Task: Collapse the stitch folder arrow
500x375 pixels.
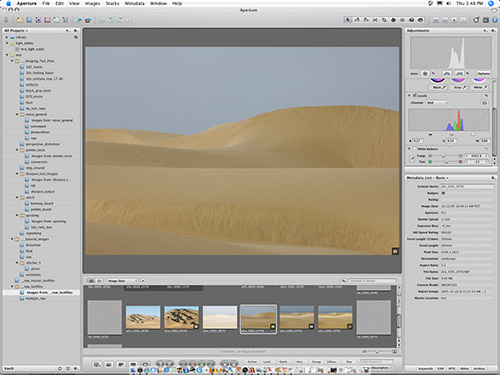Action: [x=17, y=197]
